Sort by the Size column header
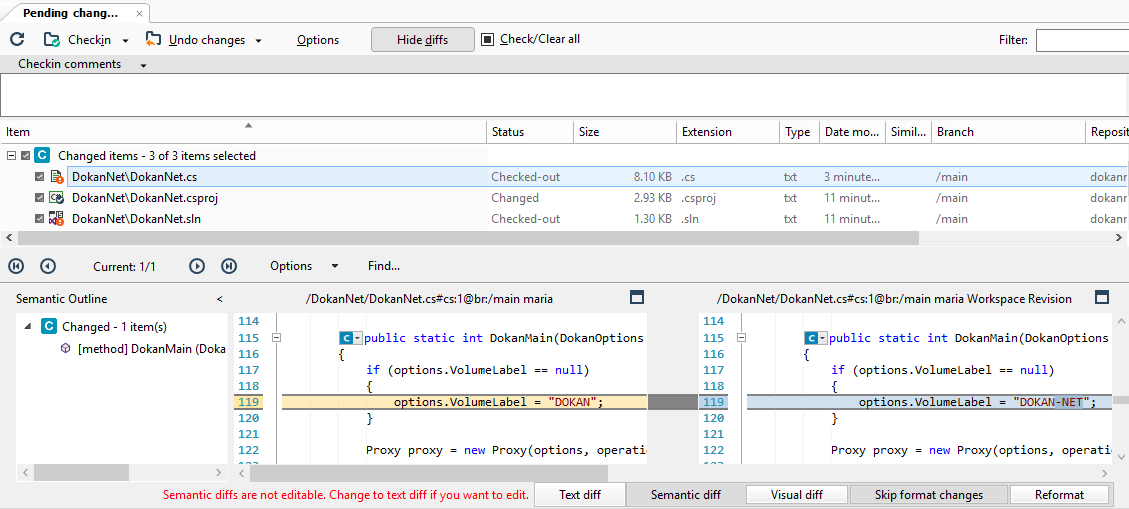The image size is (1129, 509). [624, 132]
